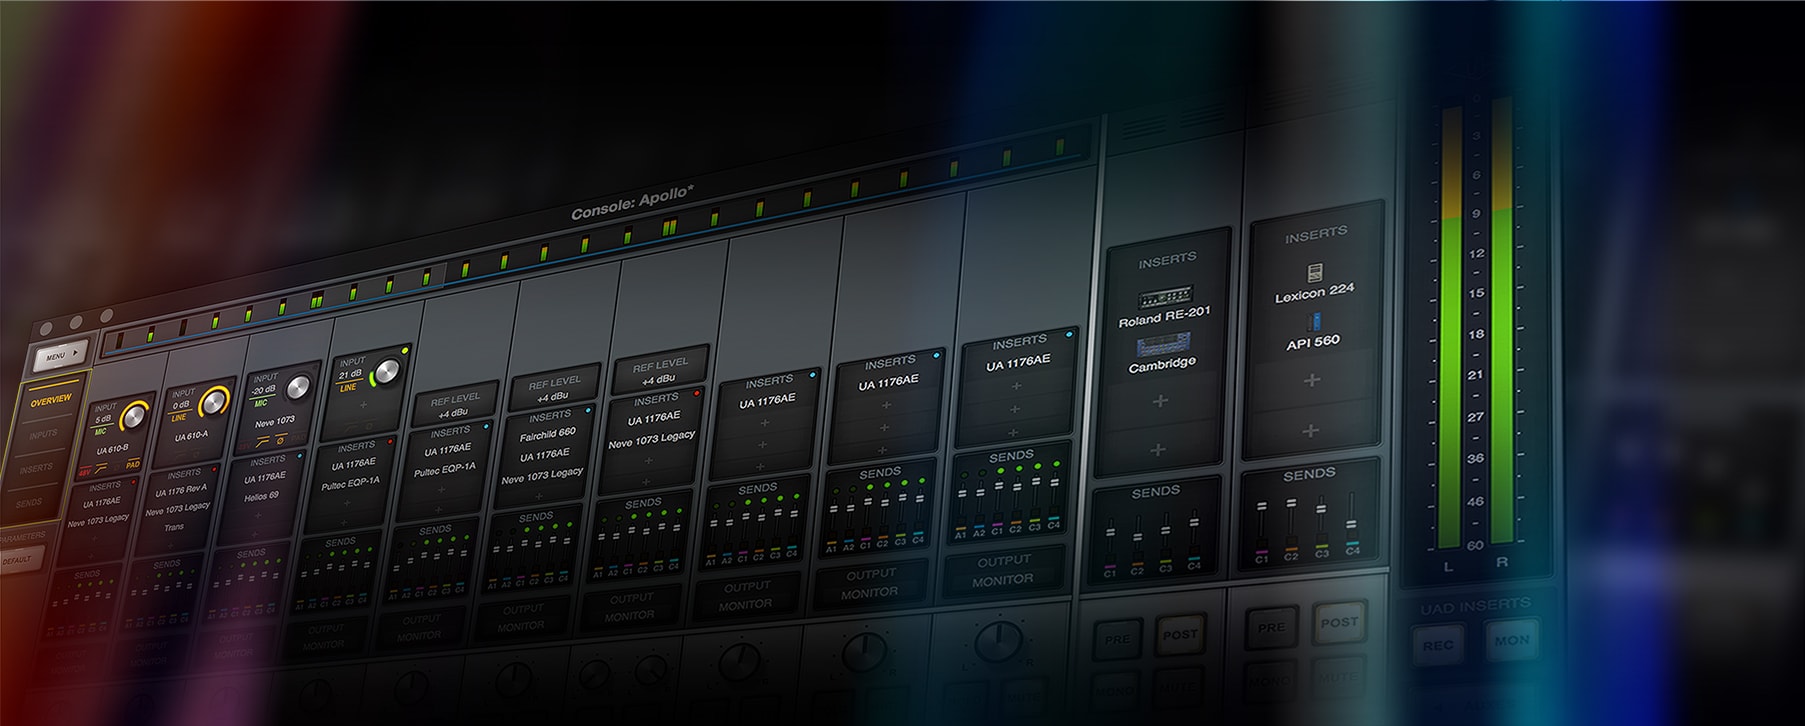Image resolution: width=1805 pixels, height=726 pixels.
Task: Open the Neve 1073 Unison plugin
Action: [x=274, y=422]
